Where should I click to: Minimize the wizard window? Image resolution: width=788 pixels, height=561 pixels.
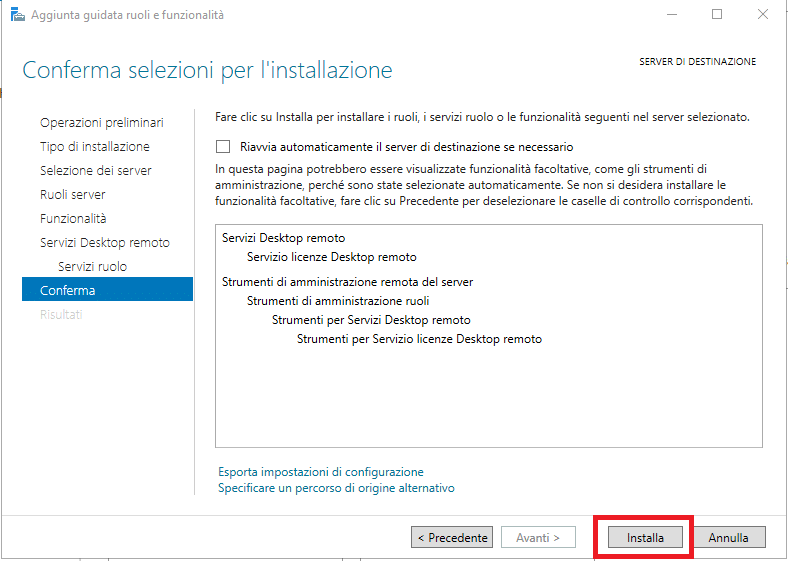[672, 15]
